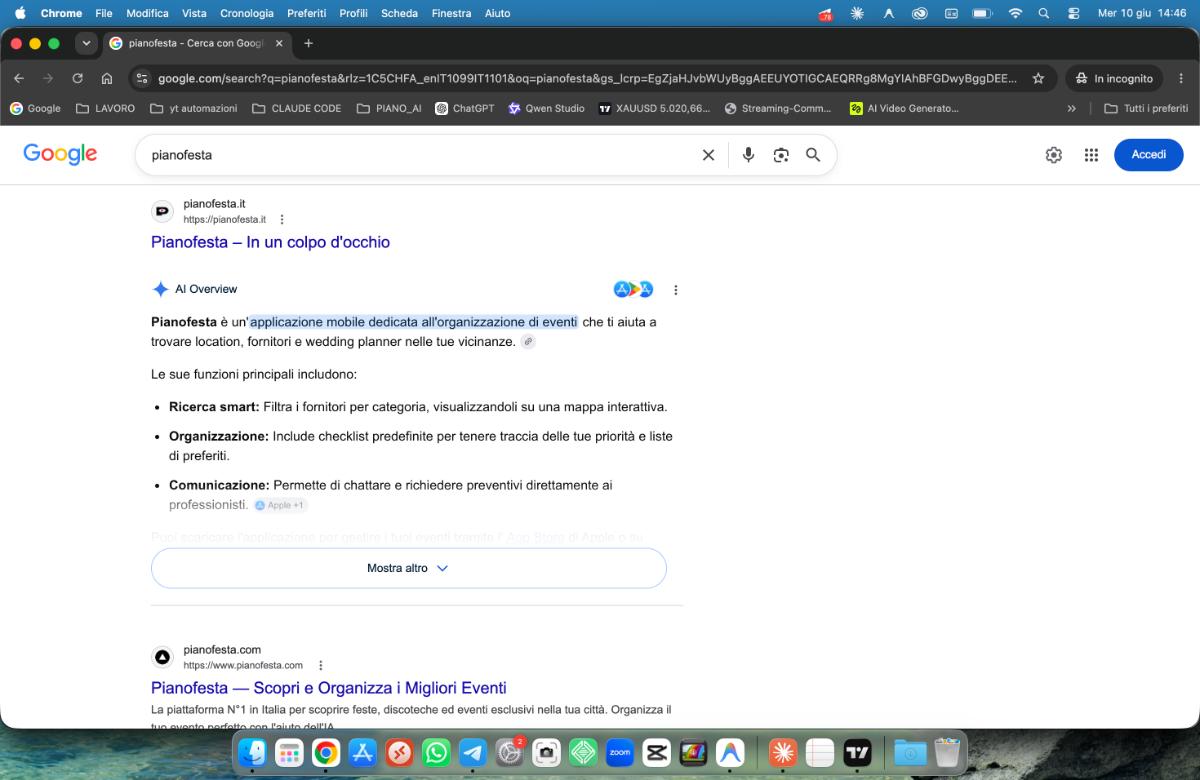Click the Wi-Fi status icon
Image resolution: width=1200 pixels, height=780 pixels.
[x=1015, y=13]
